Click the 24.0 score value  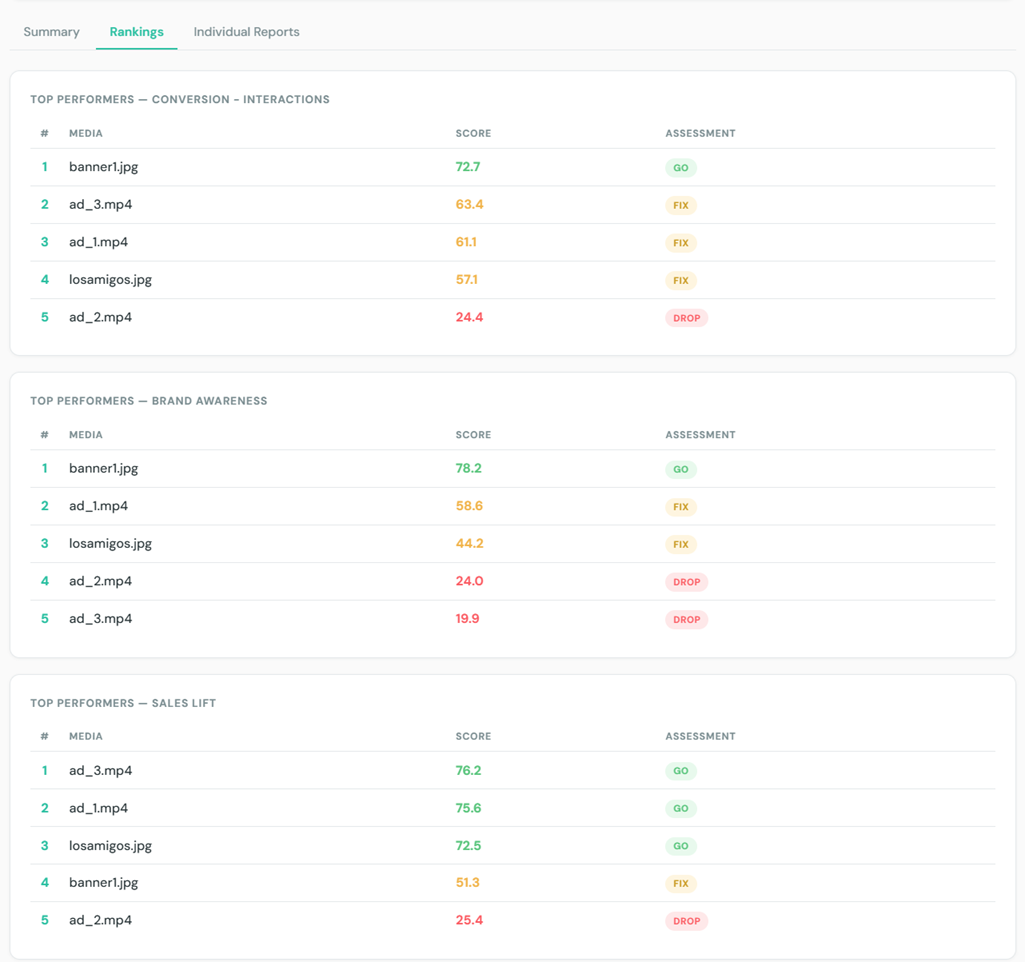click(x=469, y=582)
